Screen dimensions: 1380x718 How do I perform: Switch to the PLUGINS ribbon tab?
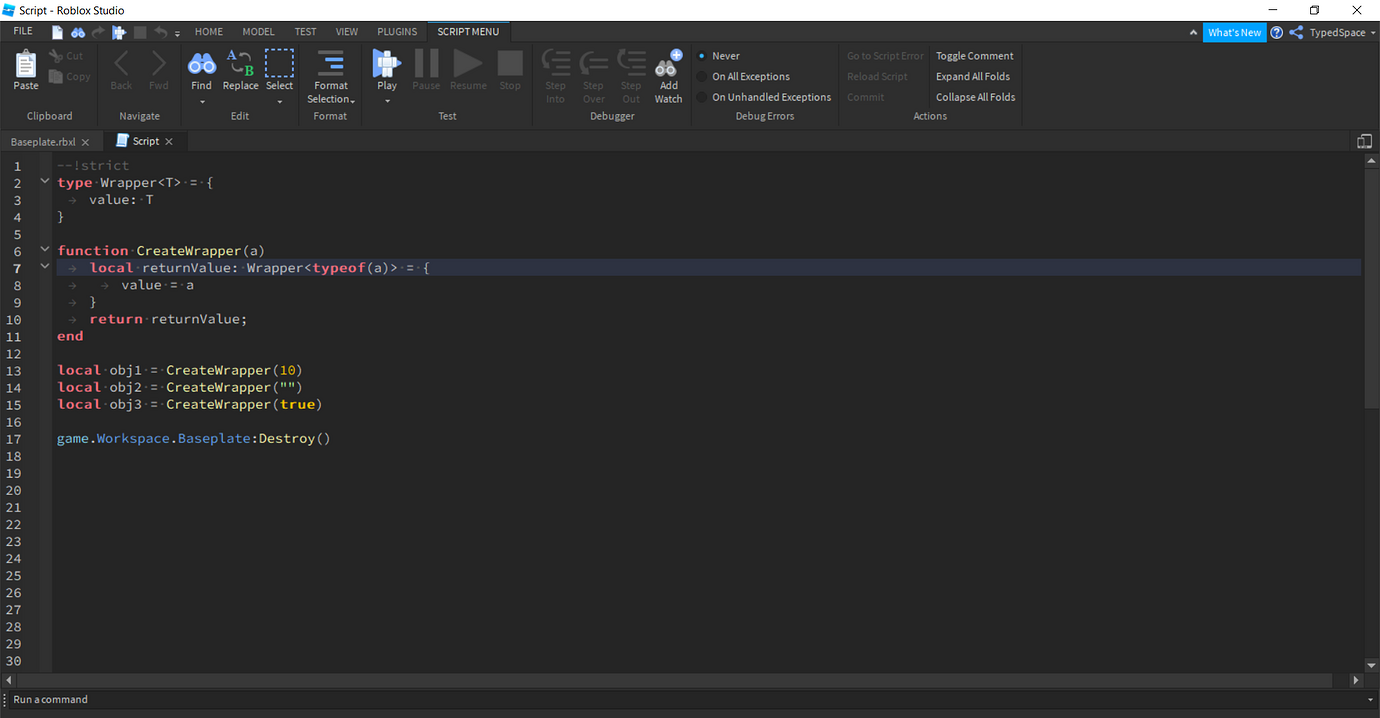(396, 31)
